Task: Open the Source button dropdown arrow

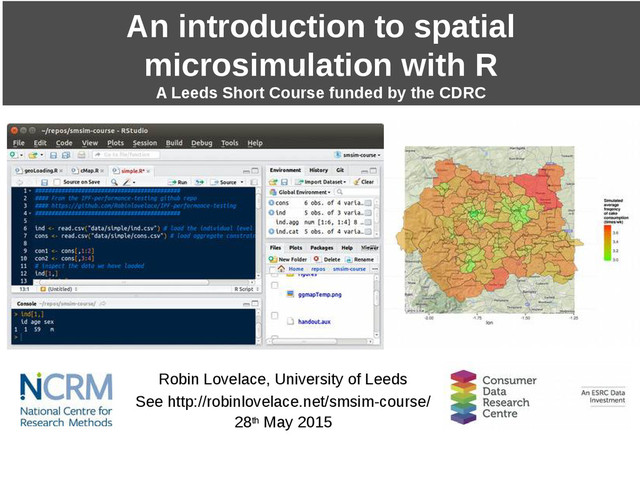Action: [x=242, y=182]
